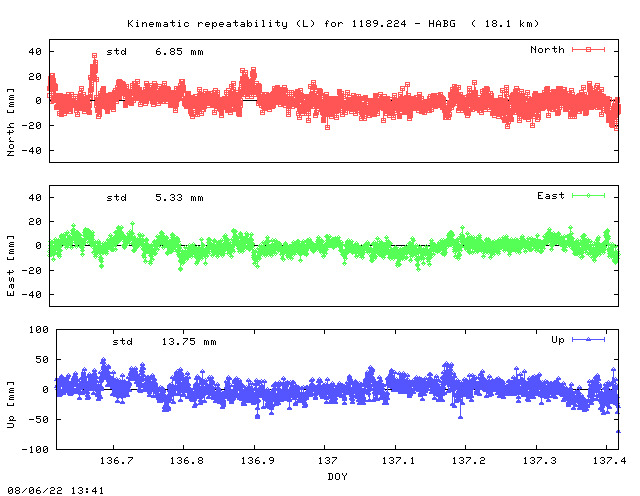Viewport: 640px width, 496px height.
Task: Click the North legend marker line
Action: [x=588, y=49]
